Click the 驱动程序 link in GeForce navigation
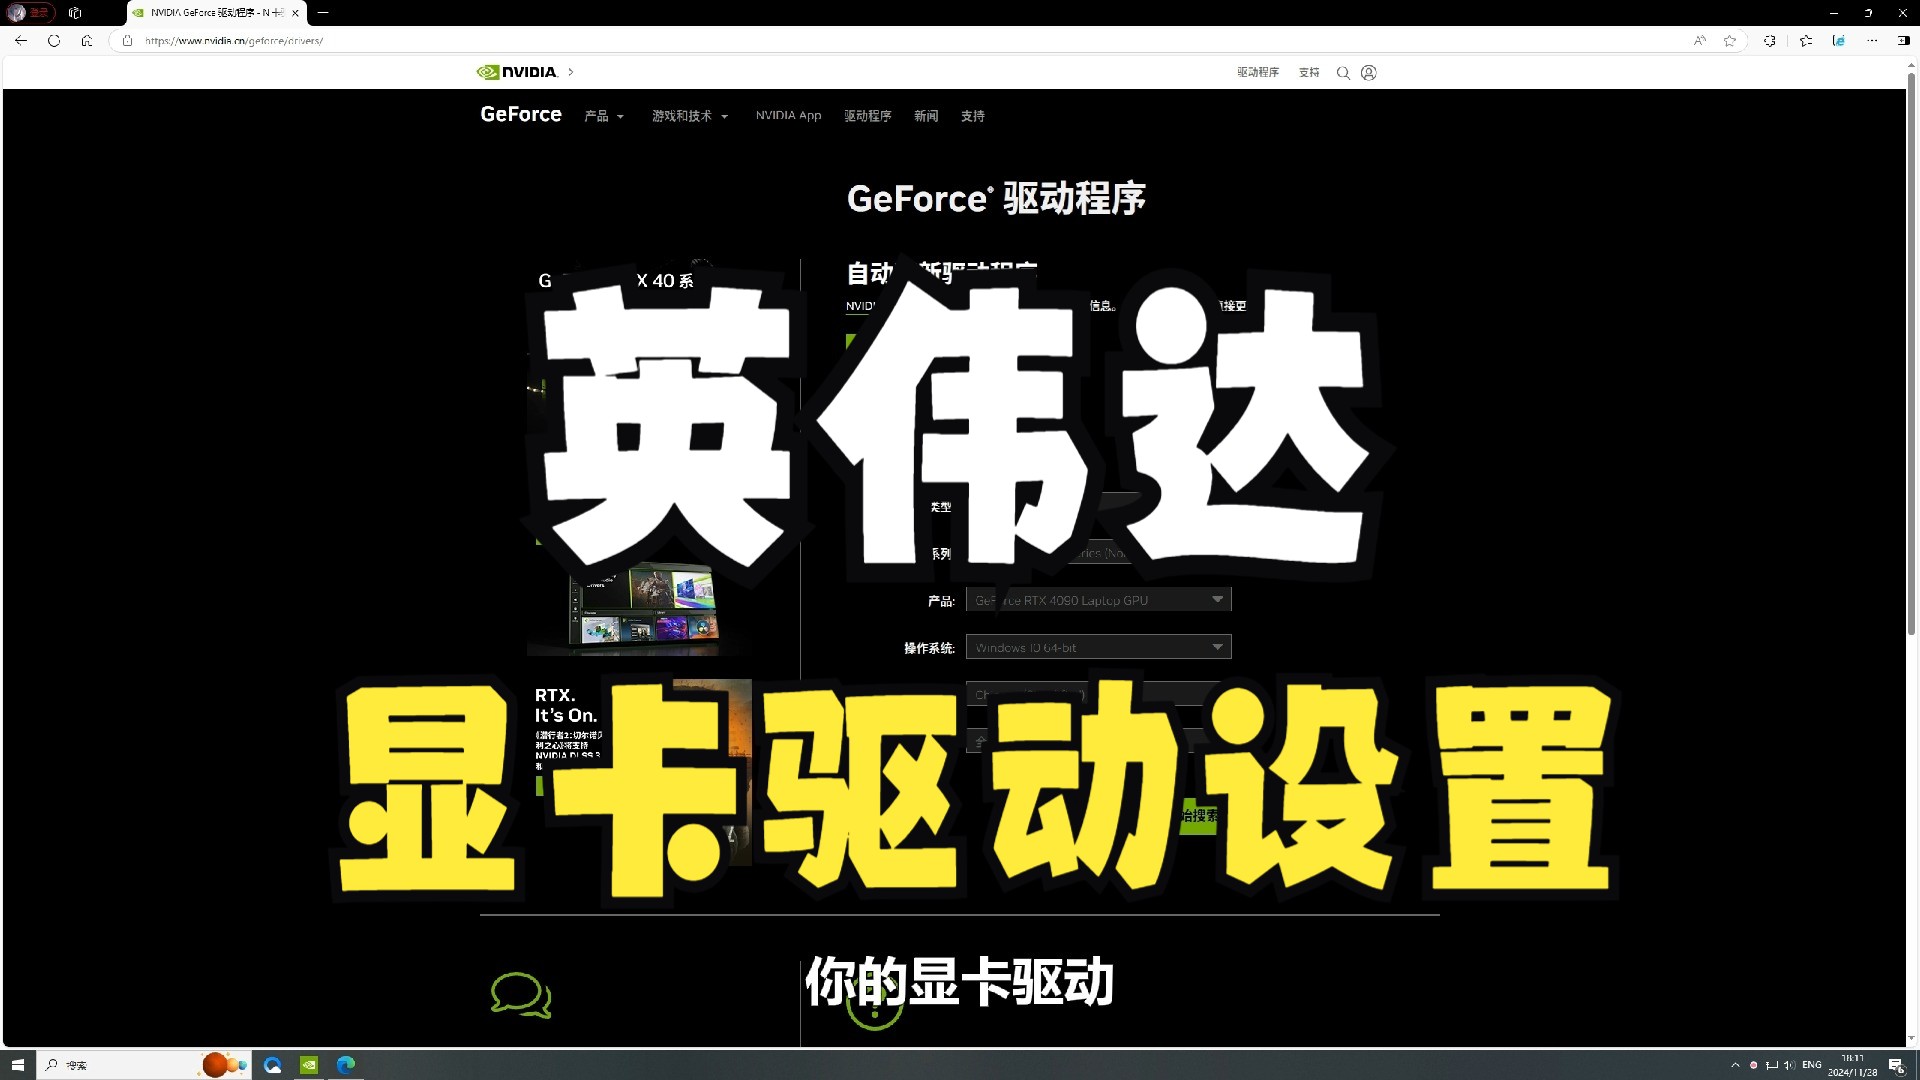1920x1080 pixels. (867, 116)
